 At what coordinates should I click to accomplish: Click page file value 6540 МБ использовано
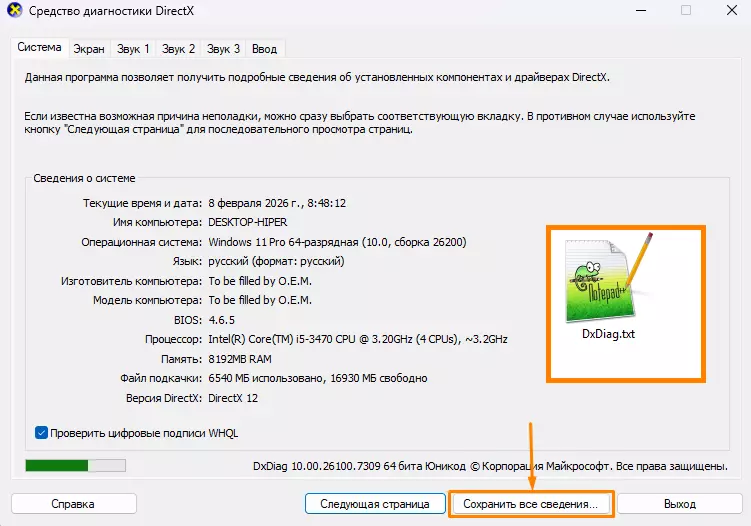(x=318, y=378)
